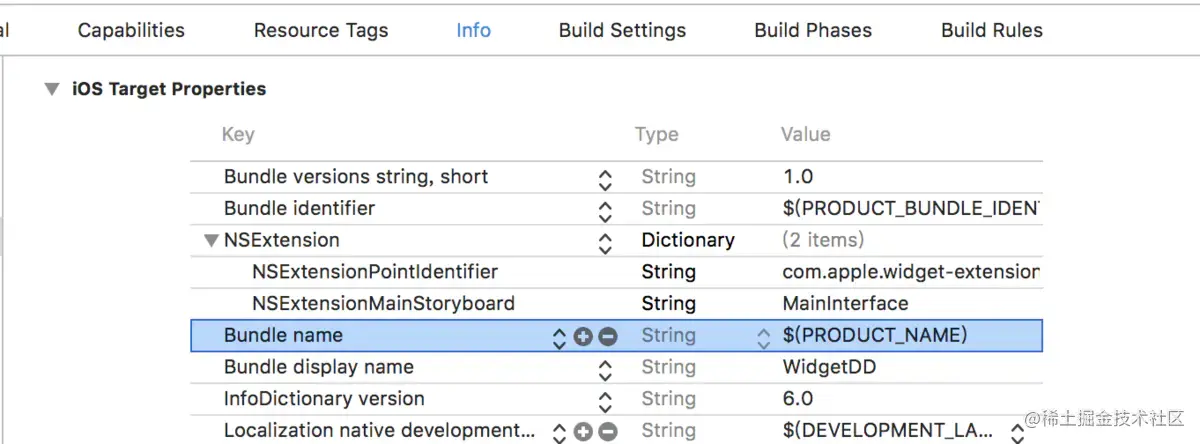This screenshot has height=444, width=1200.
Task: Select the Resource Tags tab
Action: [321, 30]
